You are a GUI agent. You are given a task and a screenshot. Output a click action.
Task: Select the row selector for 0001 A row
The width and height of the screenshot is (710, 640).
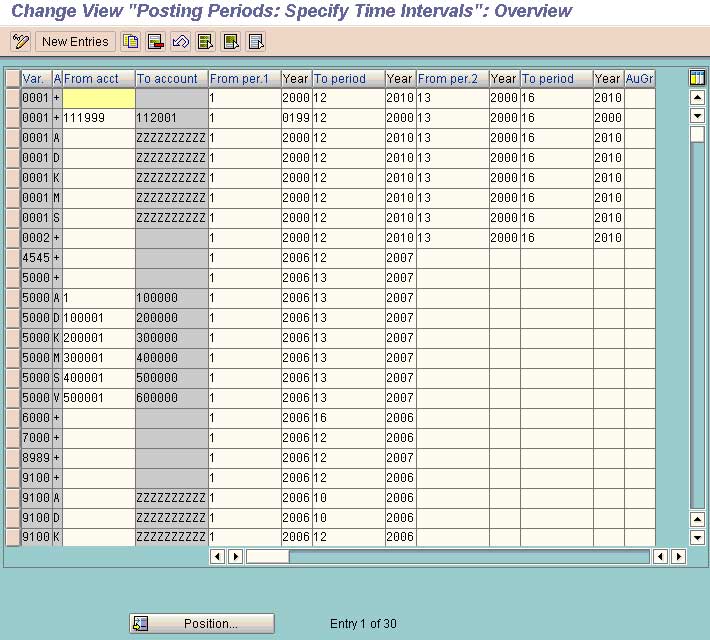point(13,138)
